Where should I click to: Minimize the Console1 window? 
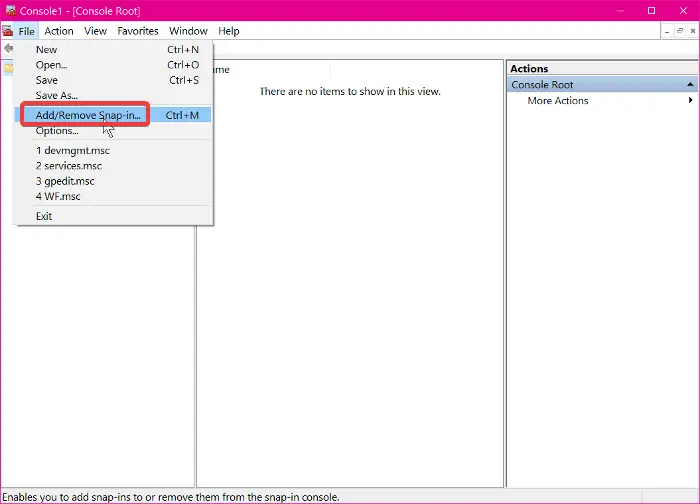point(621,11)
